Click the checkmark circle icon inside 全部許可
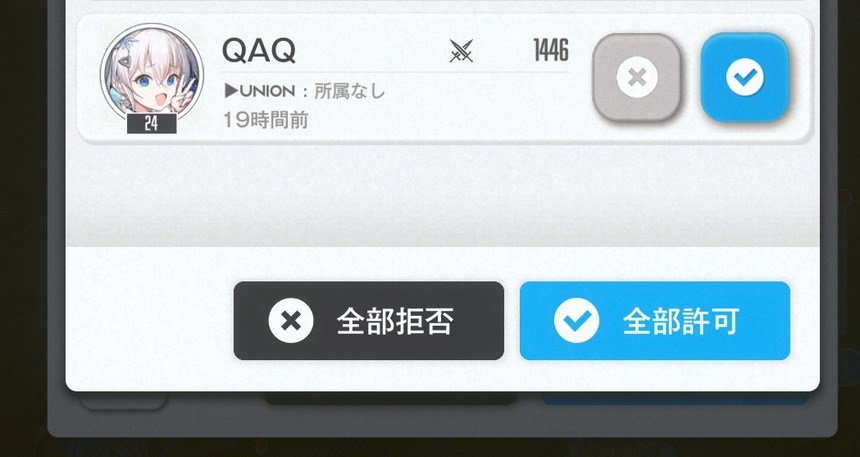 coord(576,321)
